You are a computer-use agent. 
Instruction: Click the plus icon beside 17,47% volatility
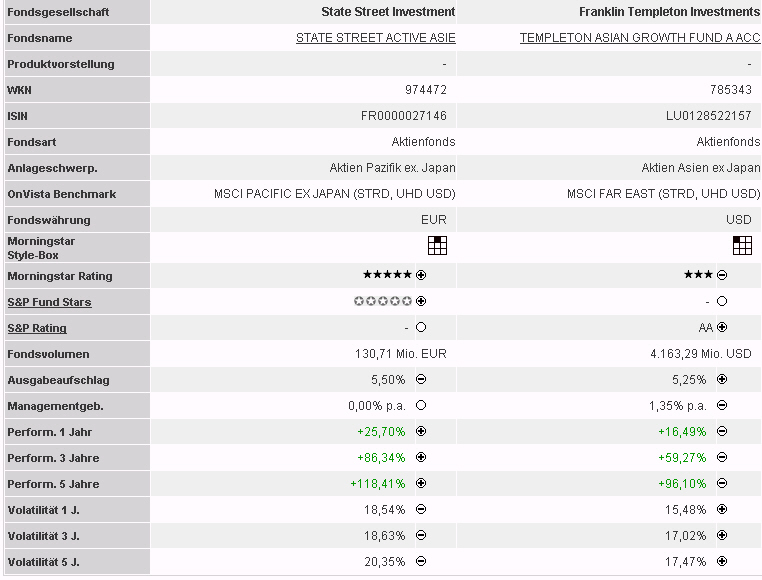(x=722, y=562)
